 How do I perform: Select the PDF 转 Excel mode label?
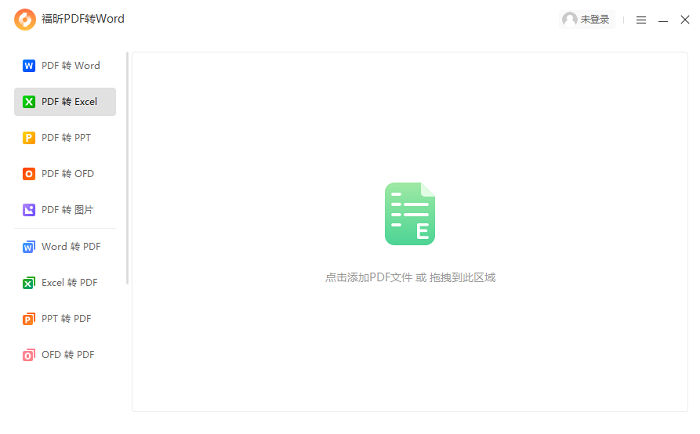69,102
